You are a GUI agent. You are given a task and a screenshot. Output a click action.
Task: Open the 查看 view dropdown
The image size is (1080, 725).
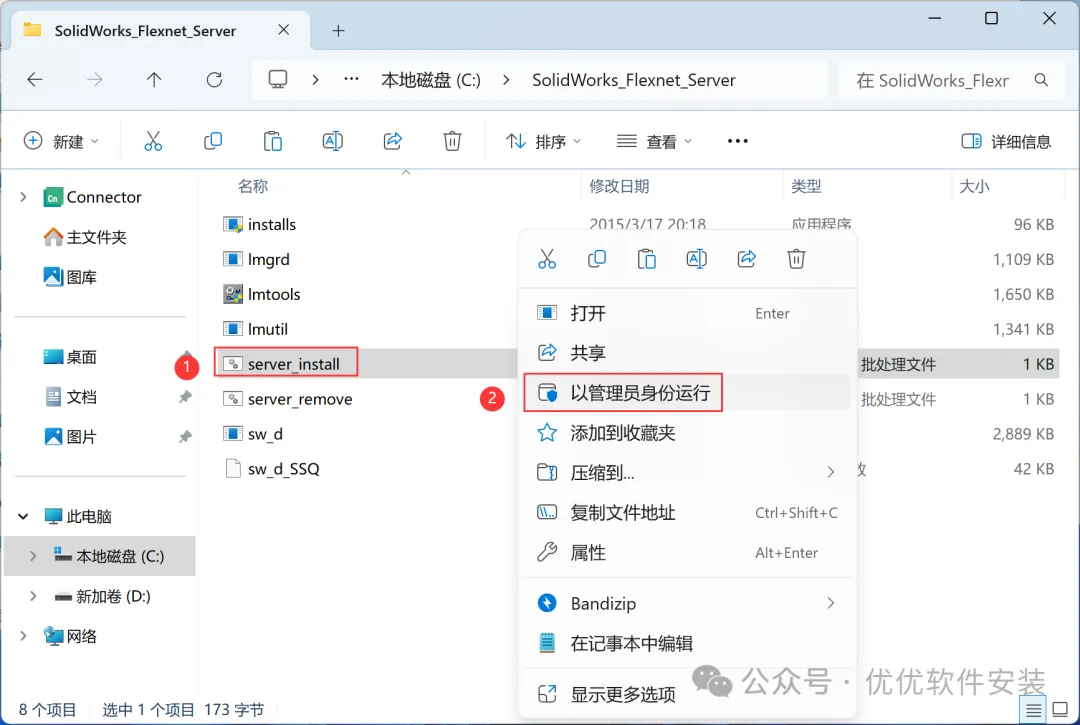click(654, 141)
